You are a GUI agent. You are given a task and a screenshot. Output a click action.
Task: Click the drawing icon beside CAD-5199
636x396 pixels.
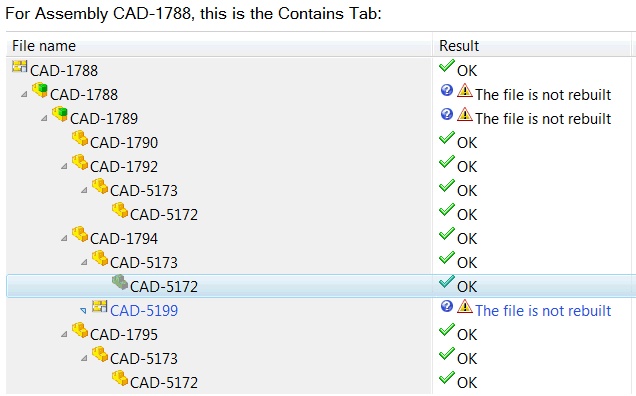click(99, 306)
